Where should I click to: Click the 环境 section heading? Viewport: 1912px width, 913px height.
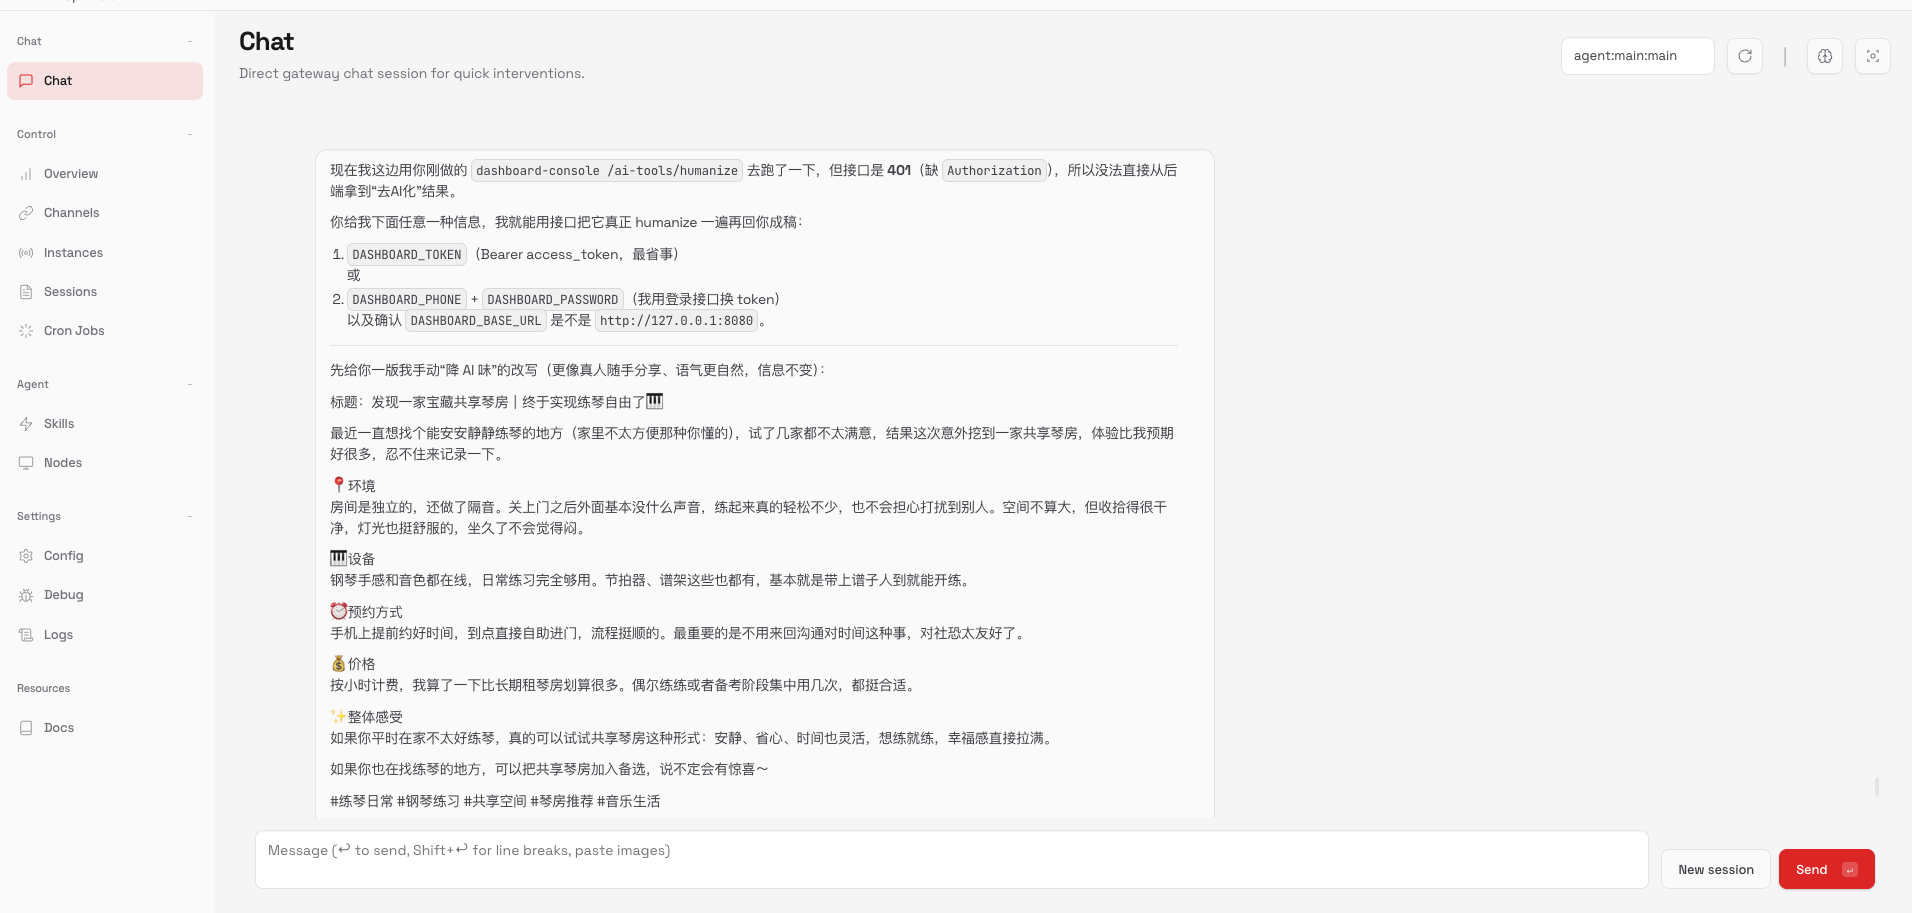[x=353, y=486]
